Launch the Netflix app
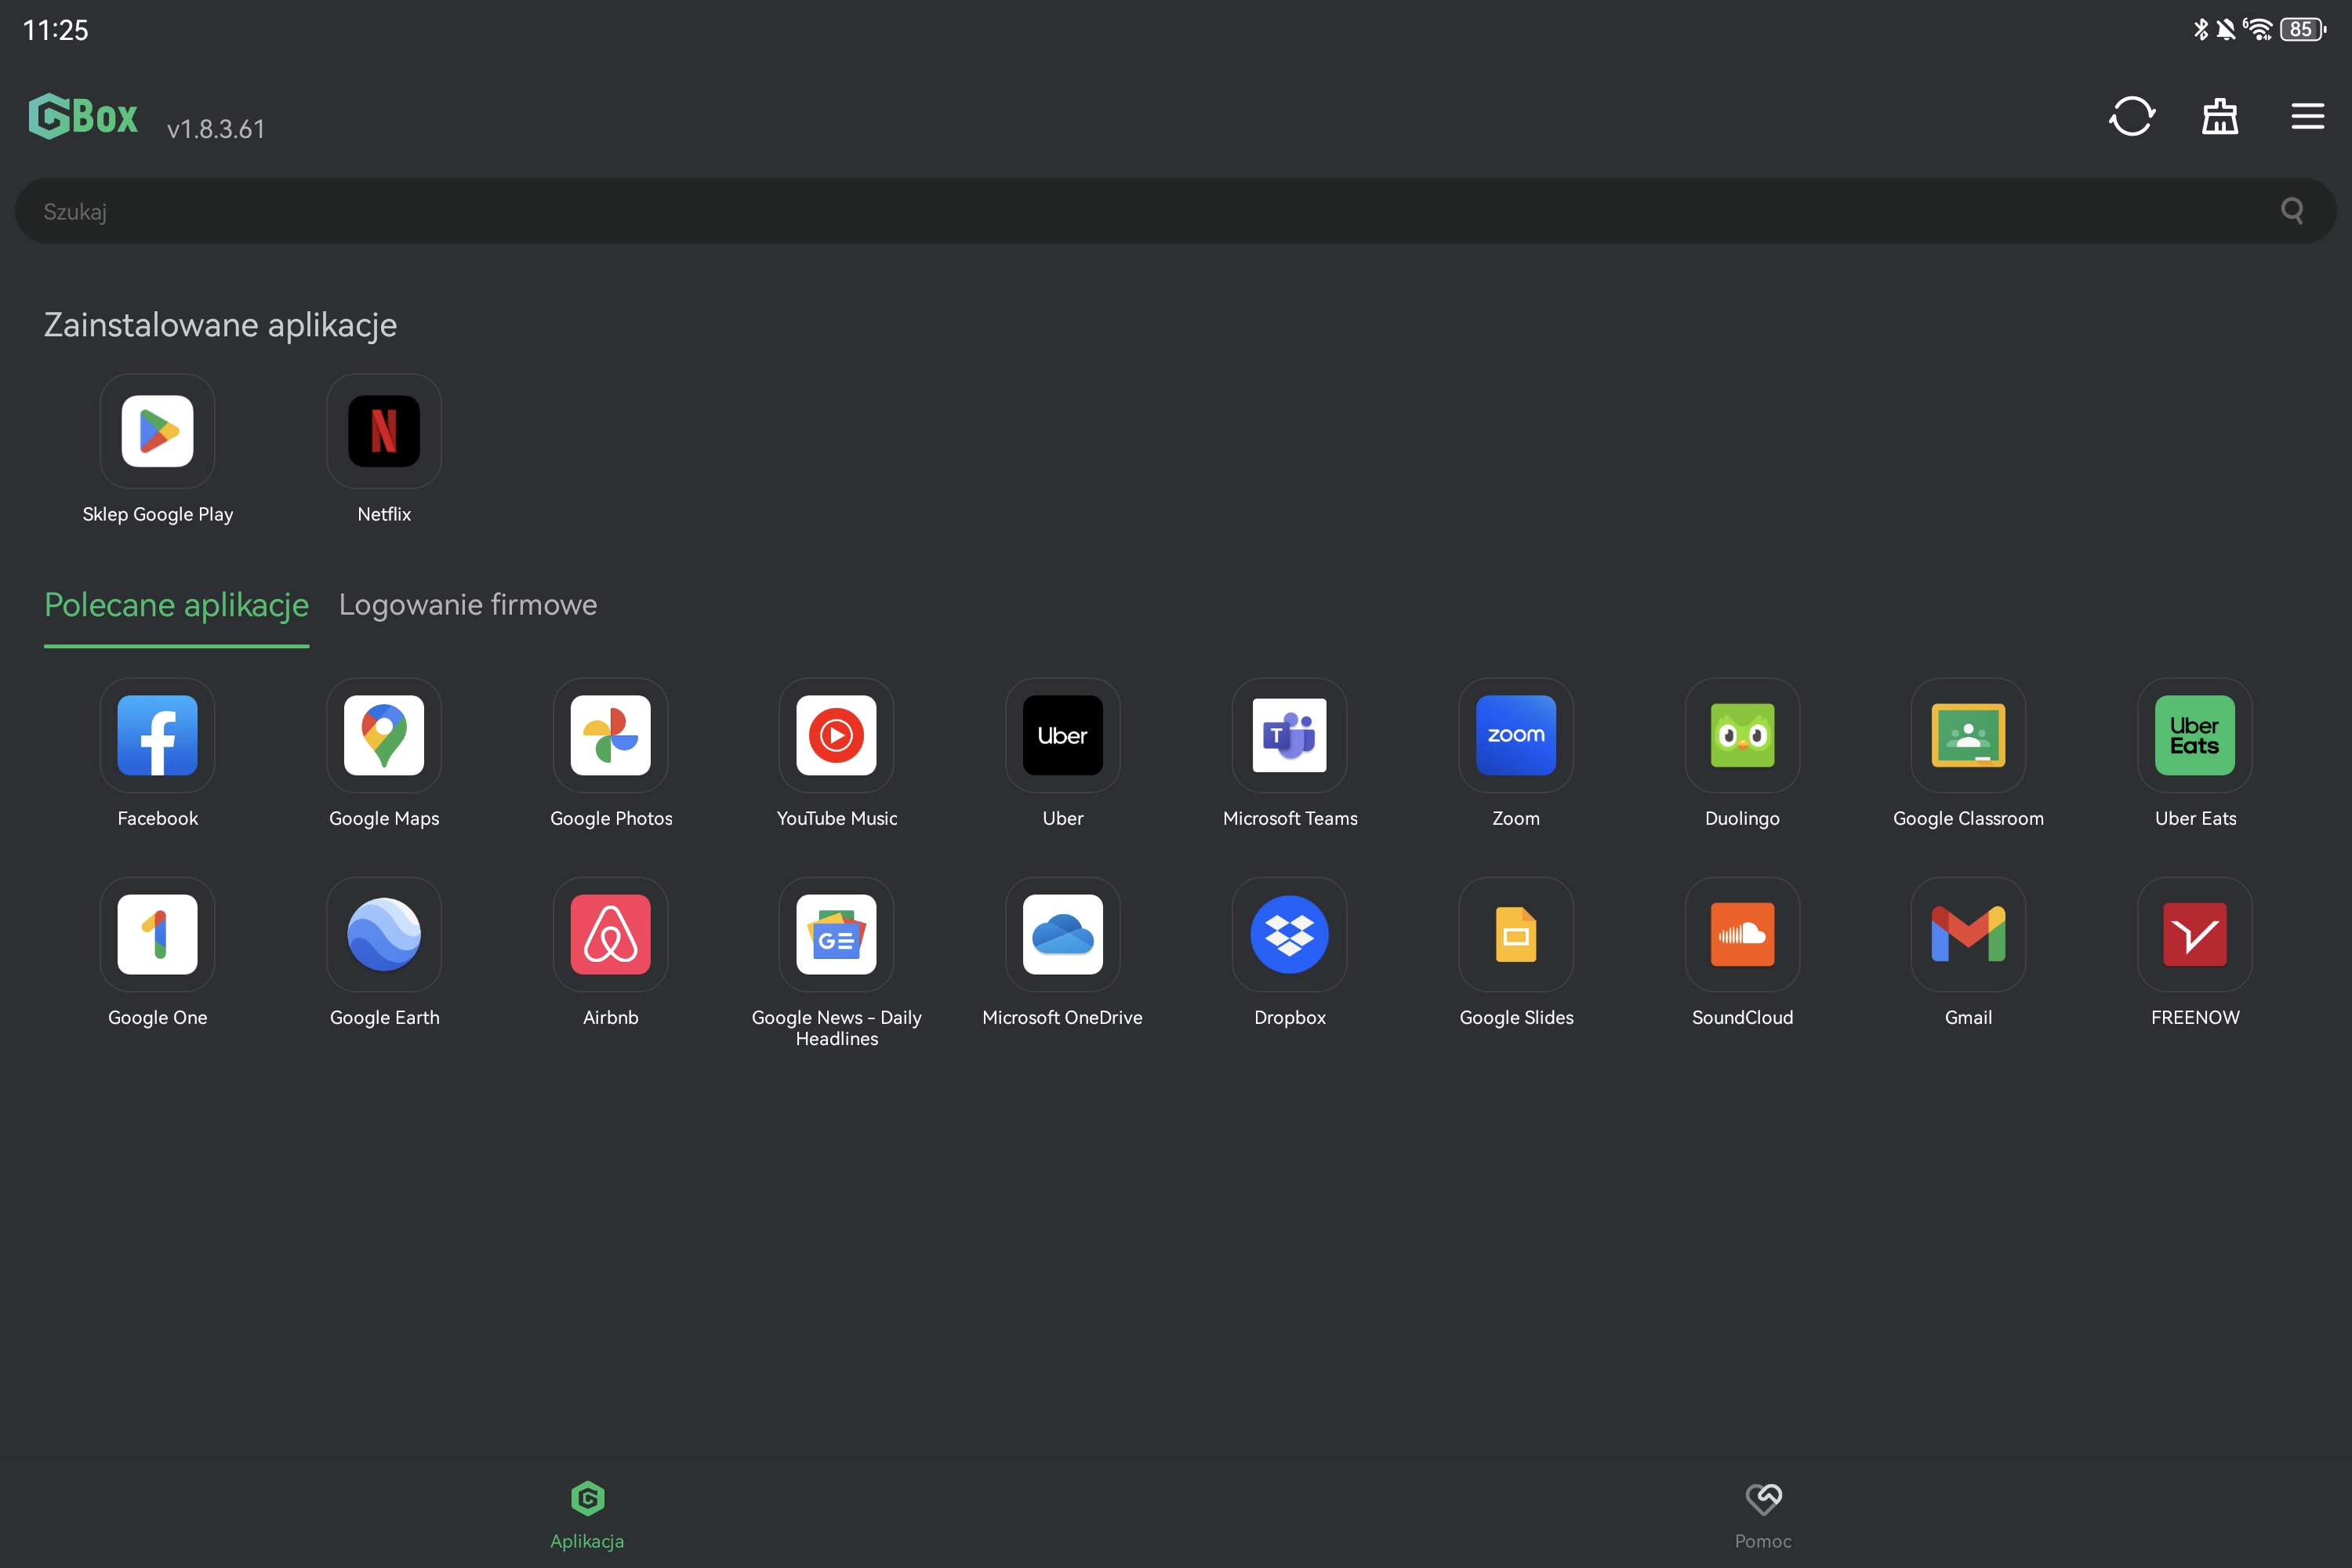The image size is (2352, 1568). [384, 431]
